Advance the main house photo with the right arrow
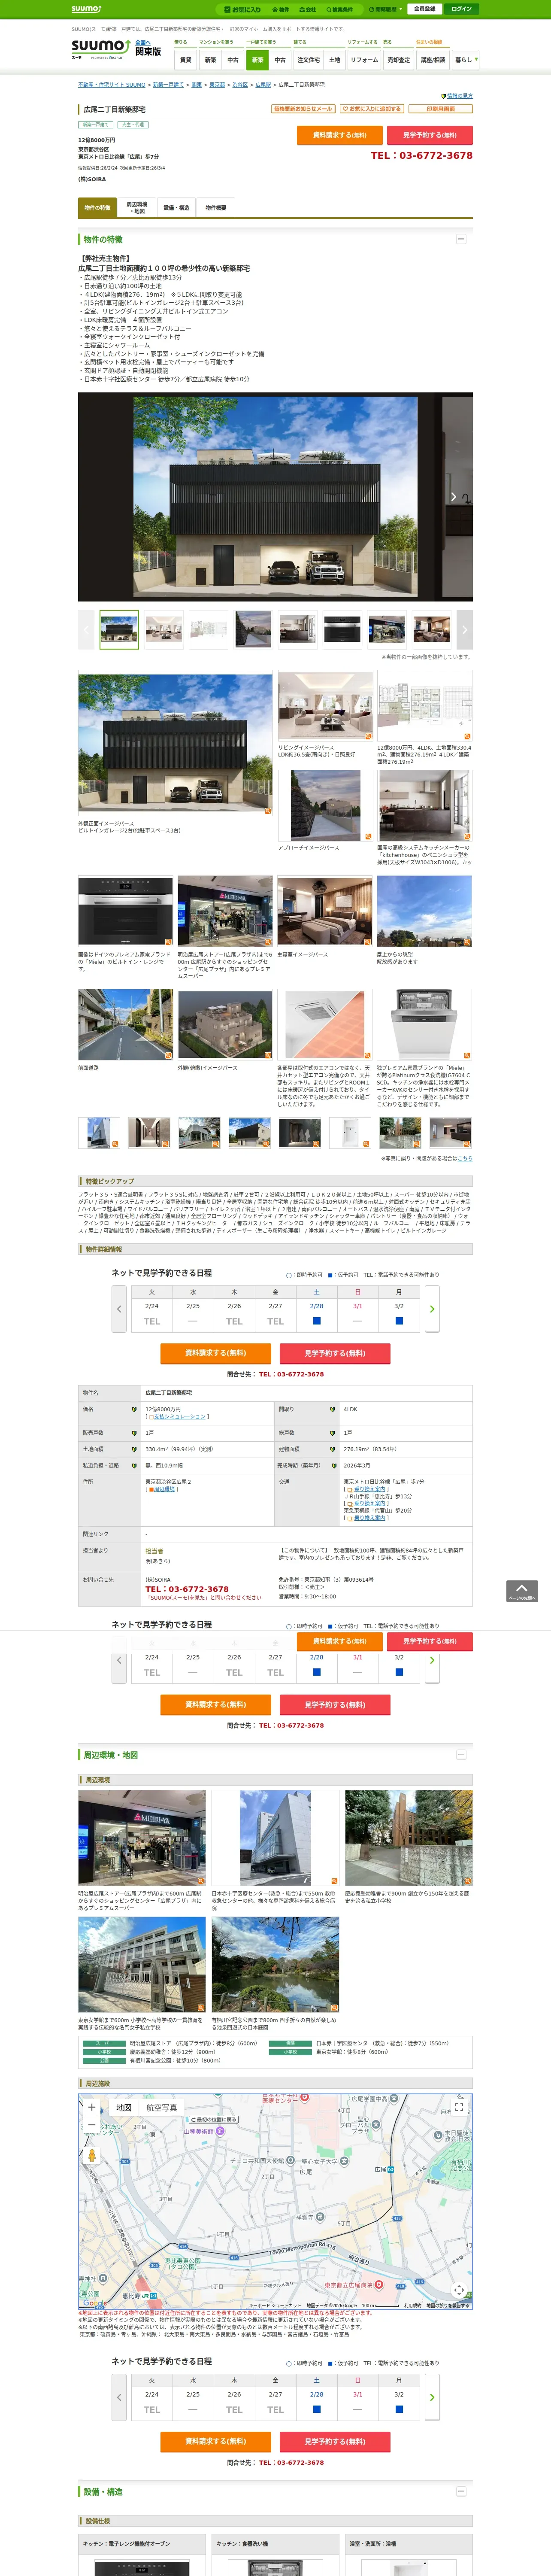 453,497
